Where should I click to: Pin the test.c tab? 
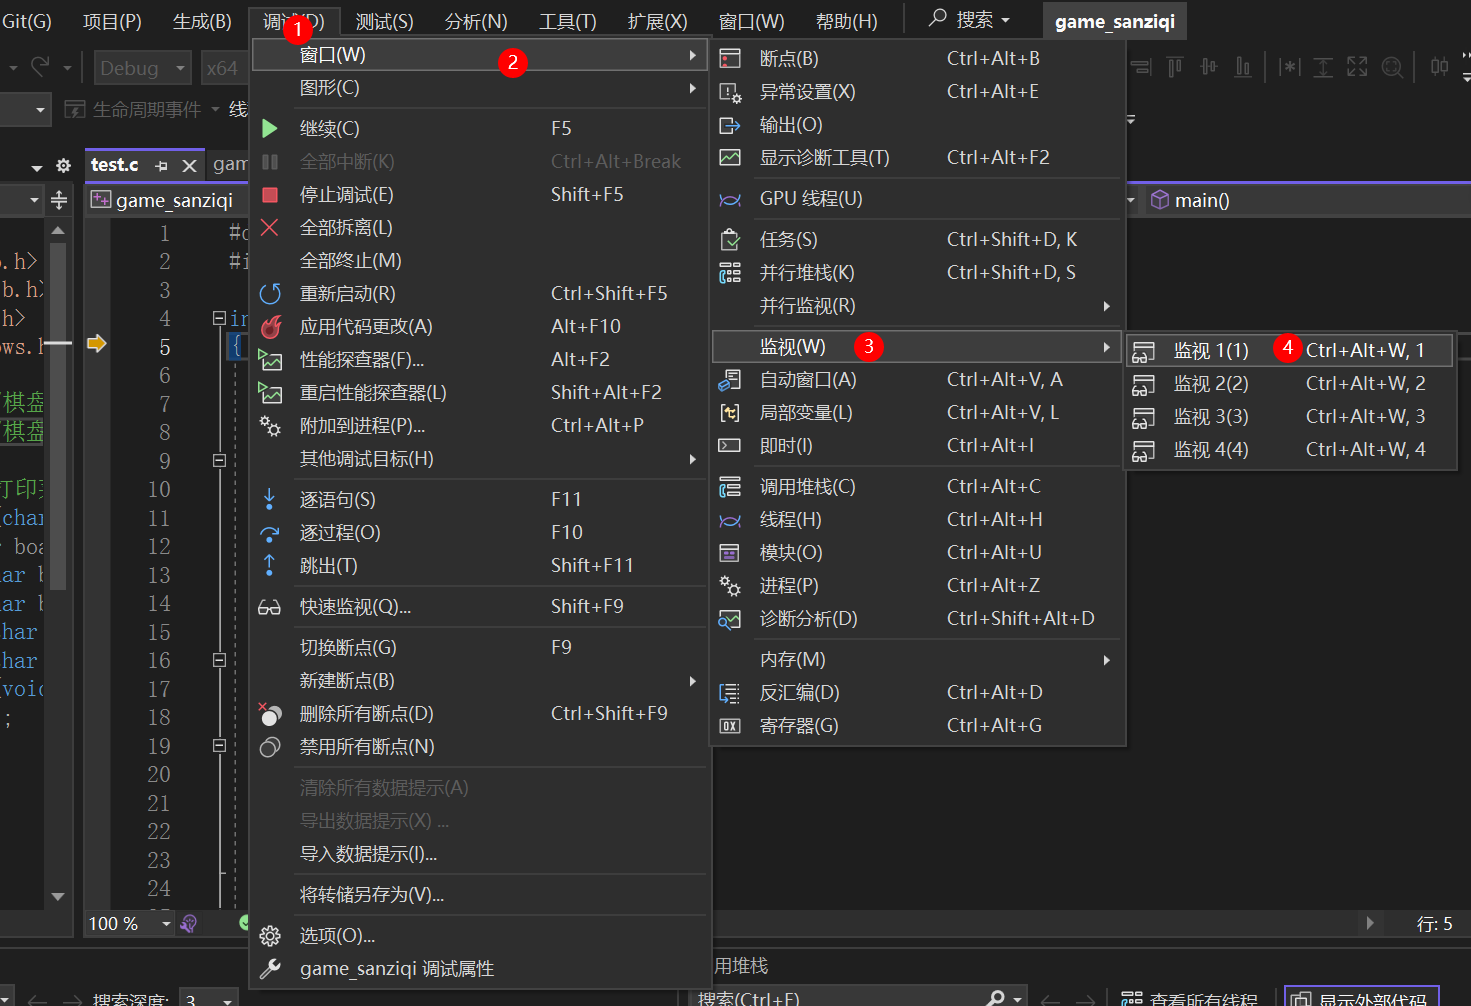(161, 165)
